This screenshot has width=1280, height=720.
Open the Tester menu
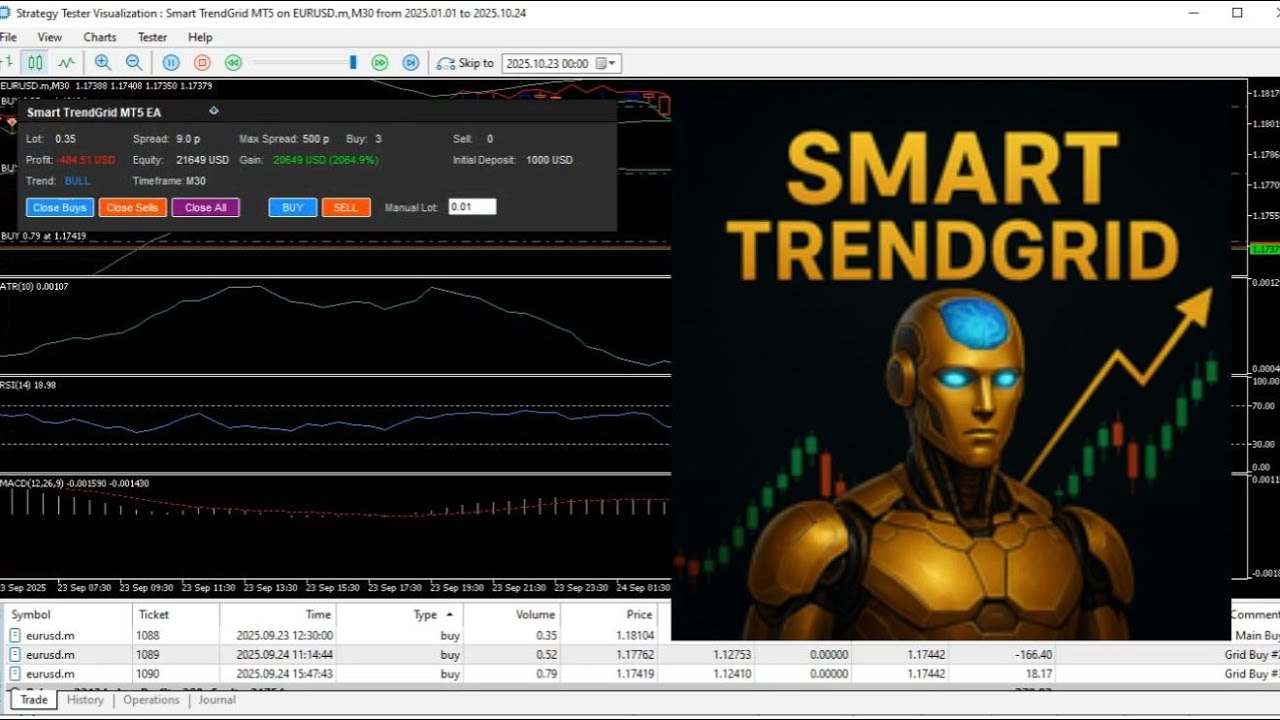(152, 37)
